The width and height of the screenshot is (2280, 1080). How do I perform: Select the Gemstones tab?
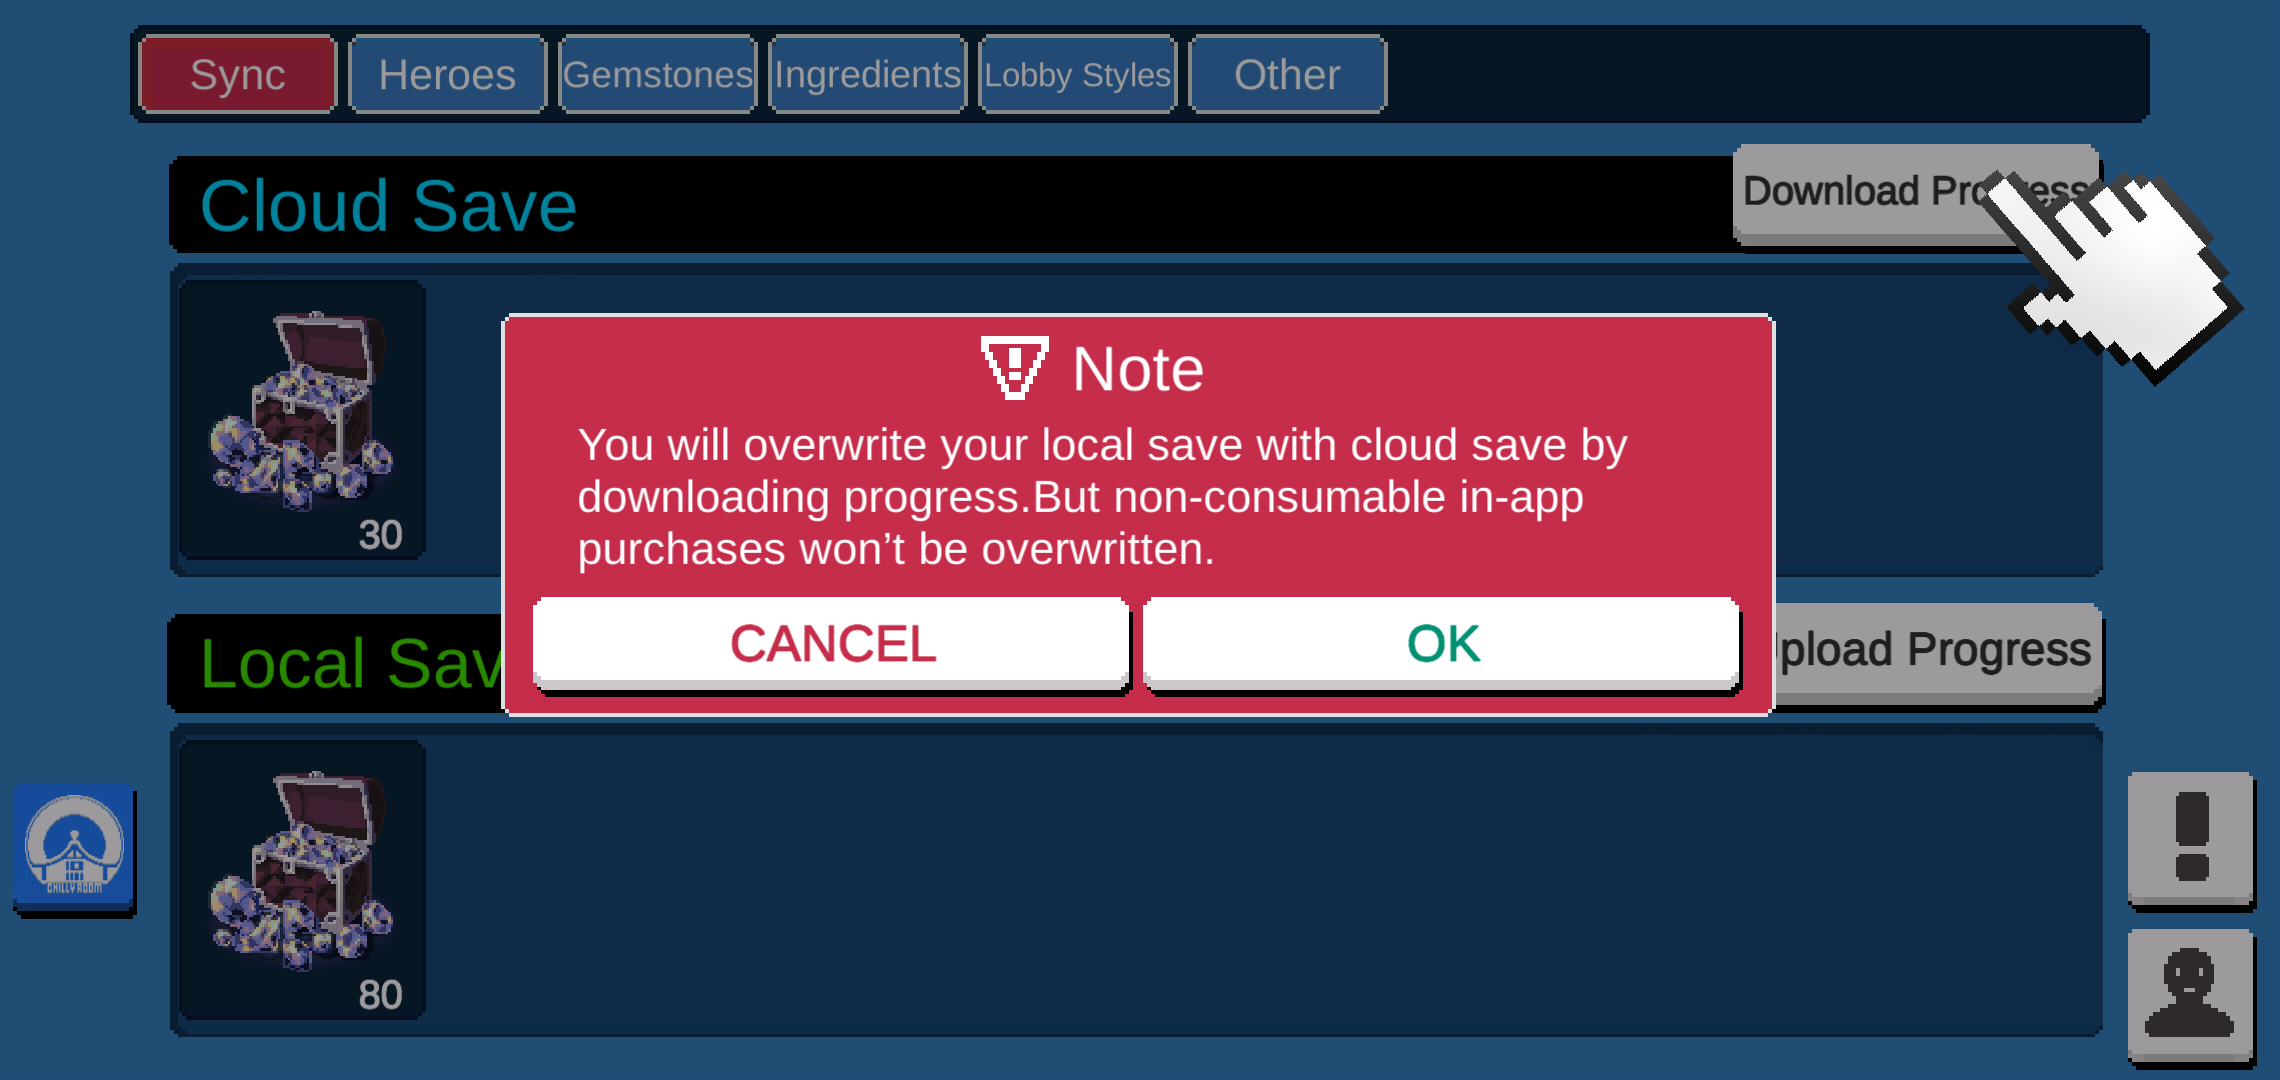pyautogui.click(x=654, y=74)
